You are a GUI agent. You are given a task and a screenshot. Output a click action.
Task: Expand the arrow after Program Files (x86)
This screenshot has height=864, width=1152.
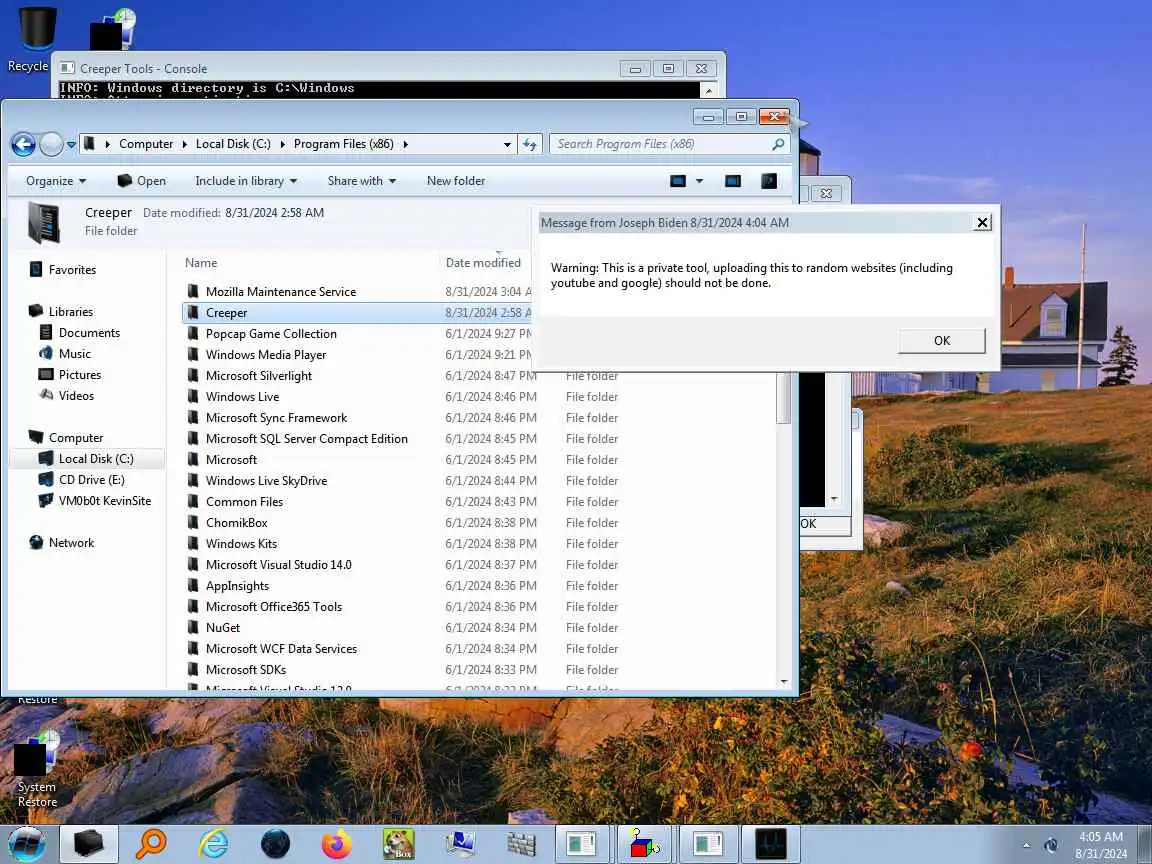tap(406, 144)
